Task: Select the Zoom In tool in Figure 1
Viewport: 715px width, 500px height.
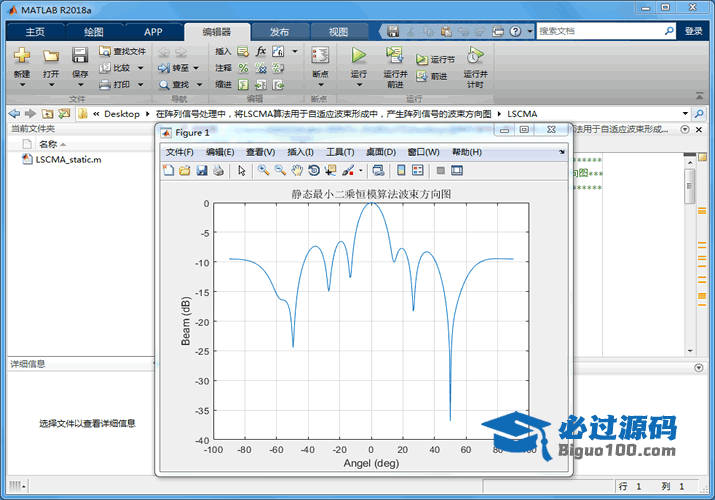Action: pos(263,170)
